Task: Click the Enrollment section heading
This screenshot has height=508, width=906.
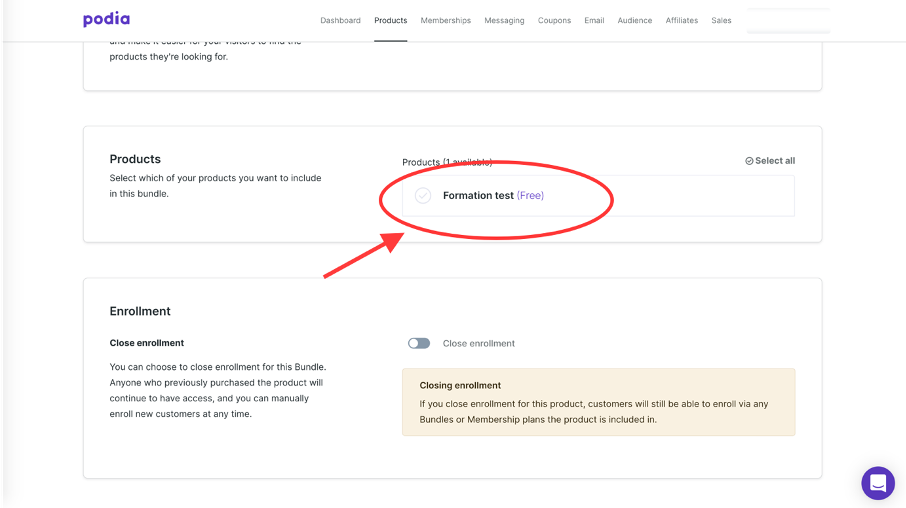Action: (140, 311)
